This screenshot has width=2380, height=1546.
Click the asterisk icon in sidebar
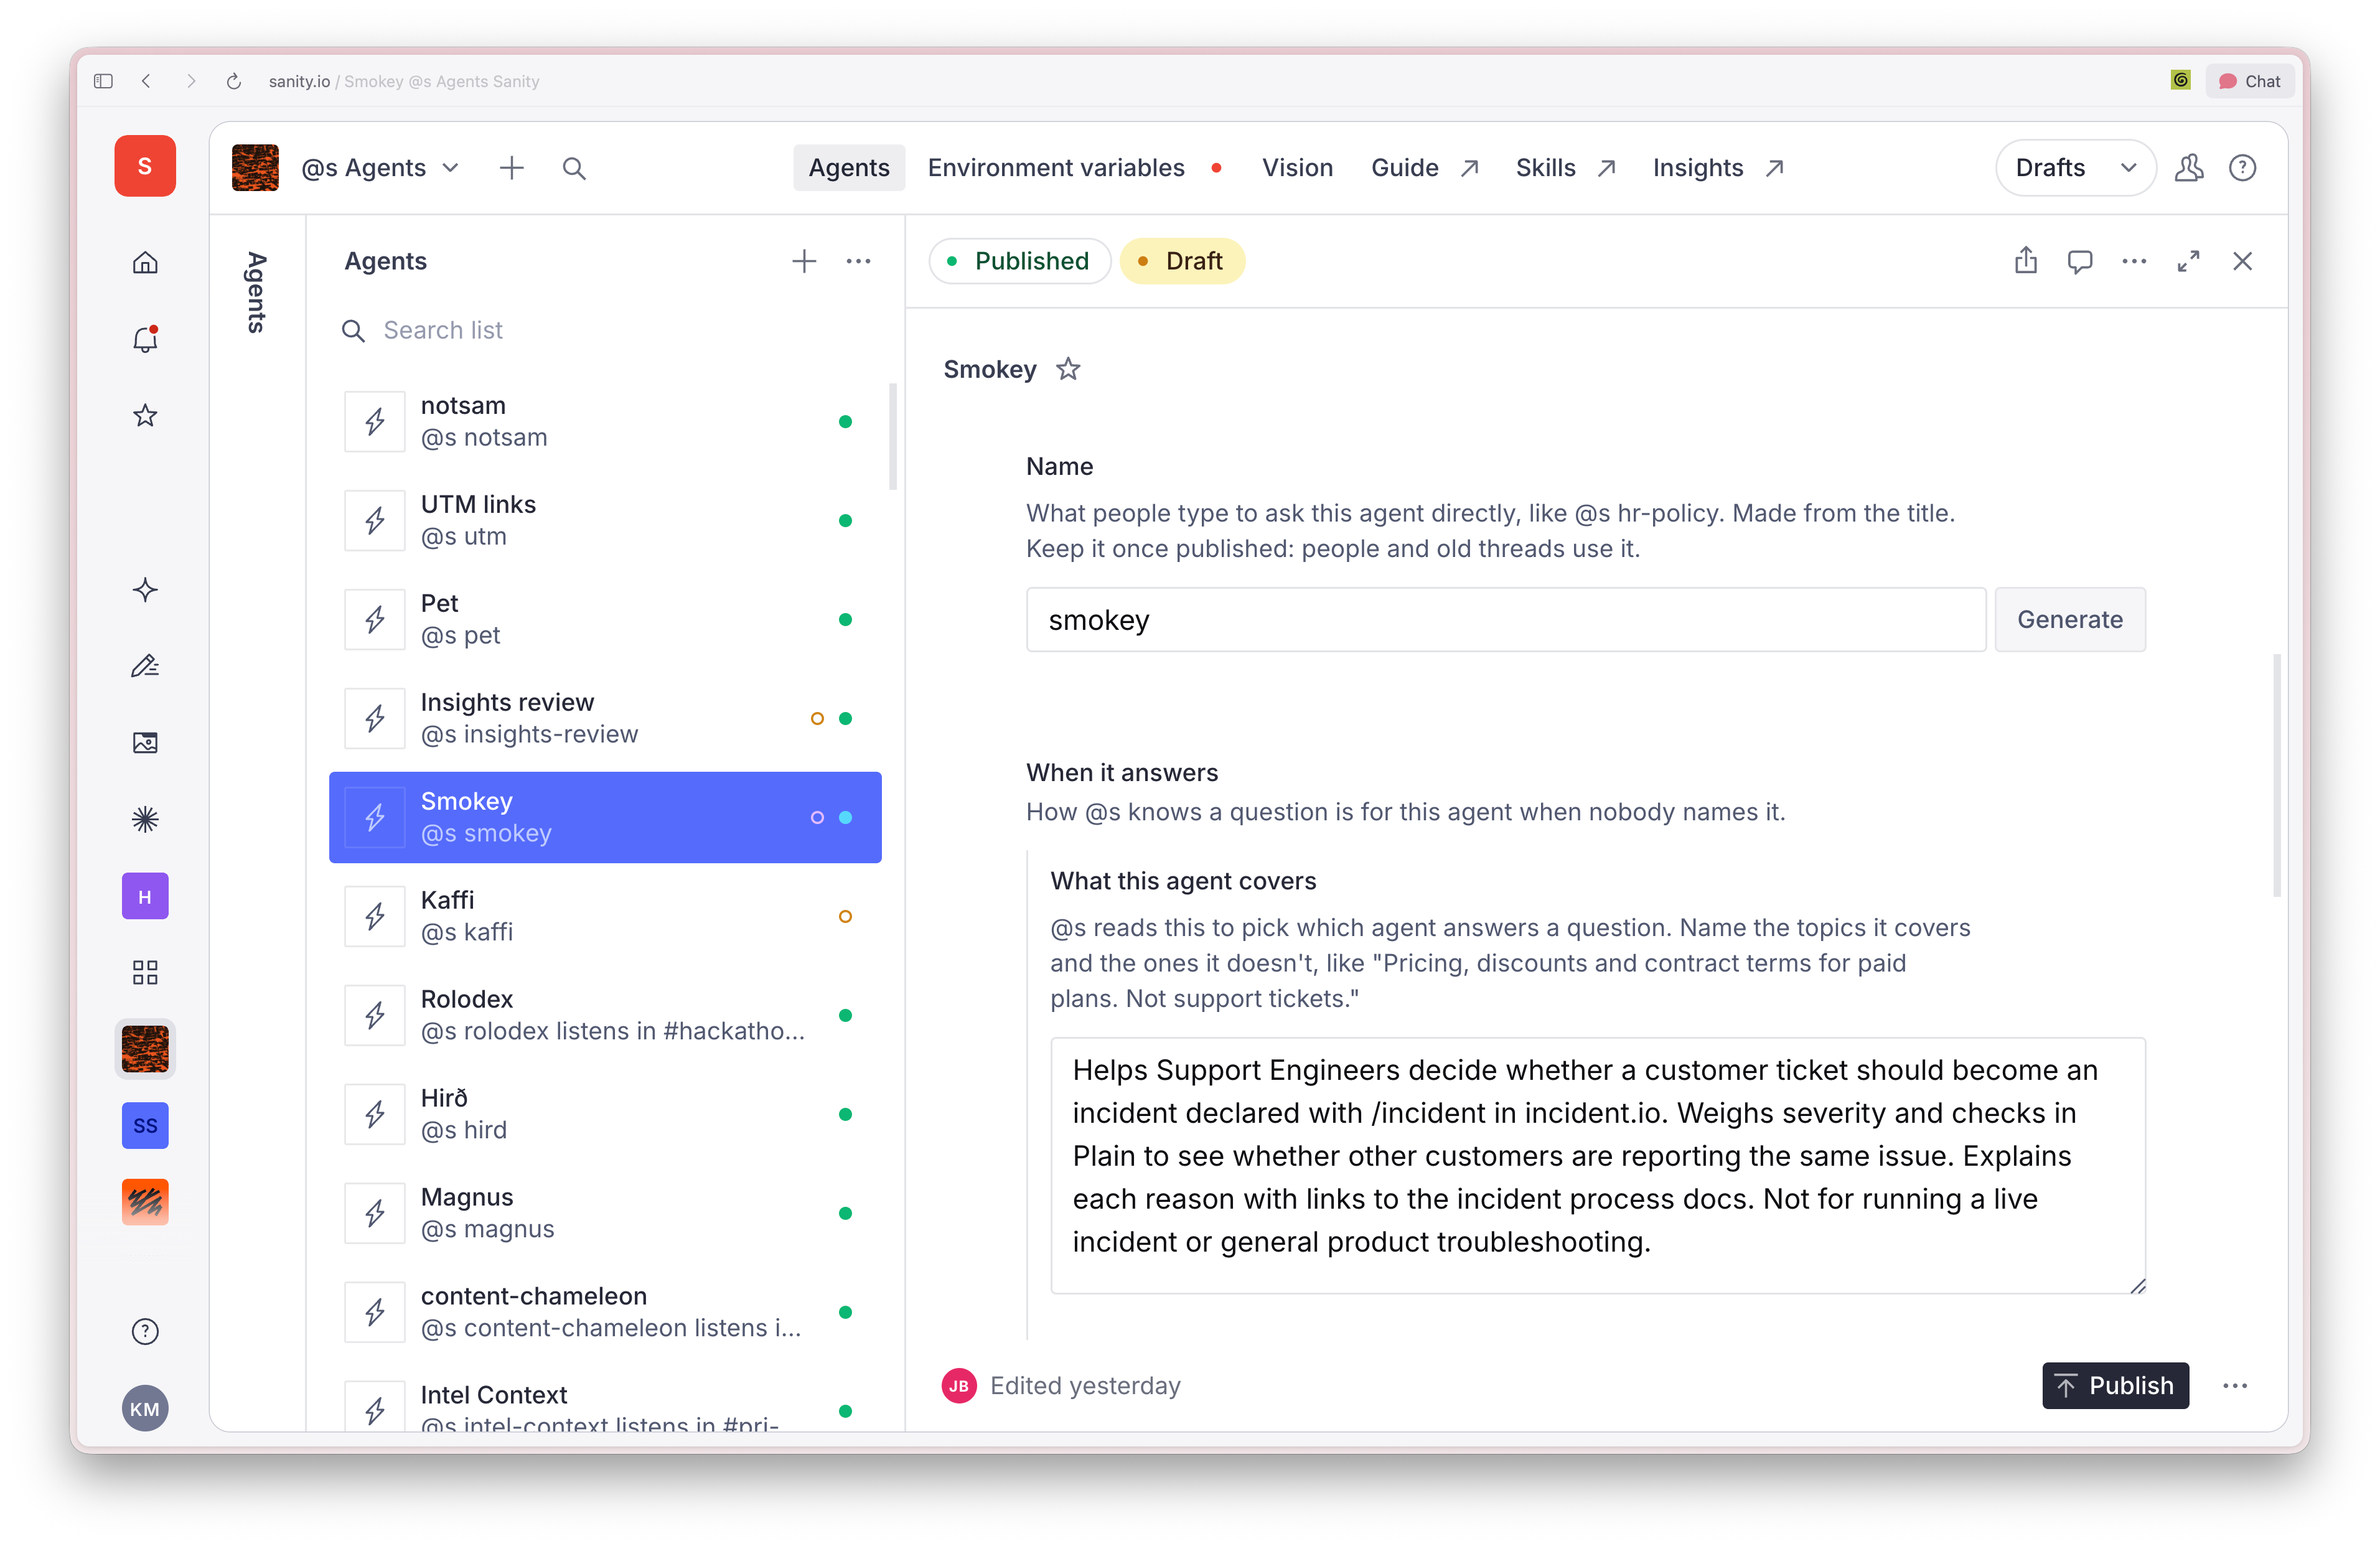point(145,820)
